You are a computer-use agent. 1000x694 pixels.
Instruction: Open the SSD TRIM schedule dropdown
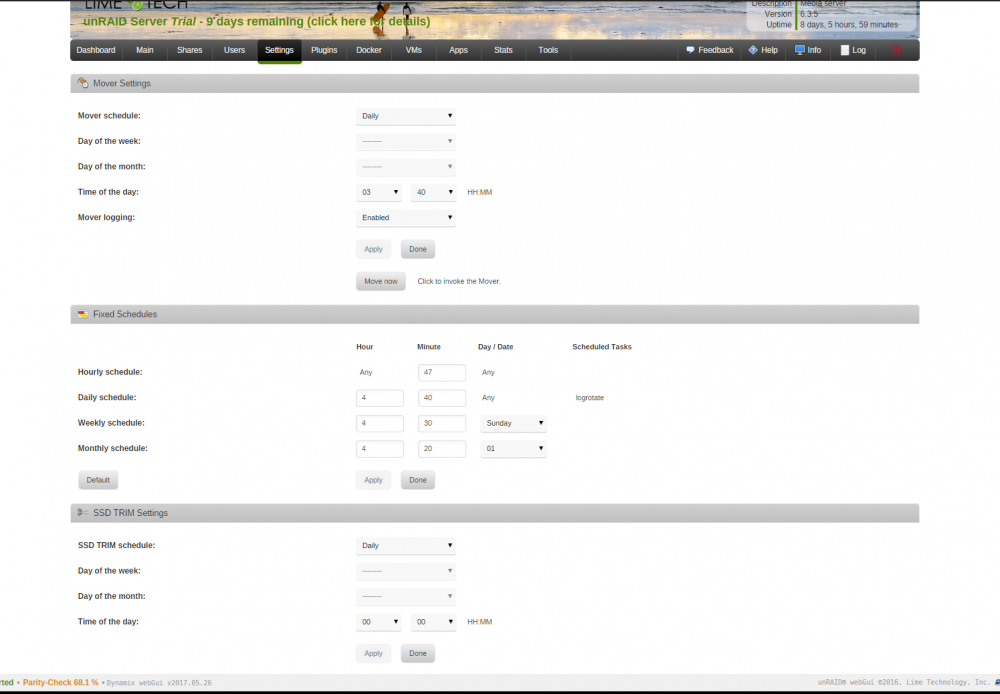pos(406,545)
